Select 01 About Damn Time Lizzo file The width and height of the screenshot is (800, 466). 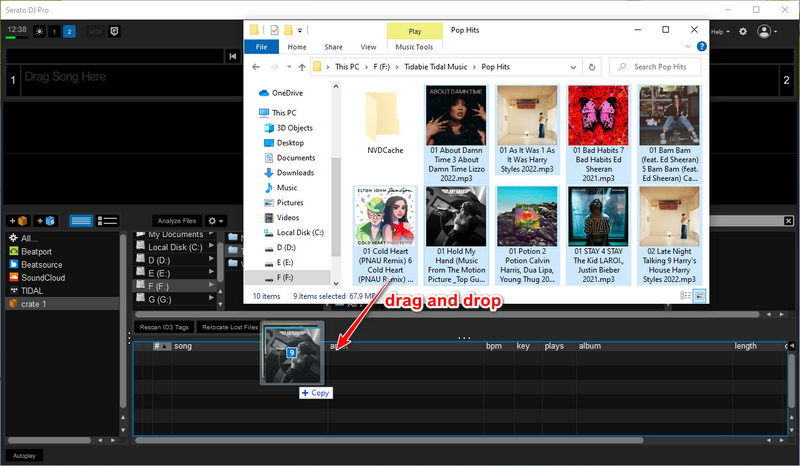[x=456, y=135]
